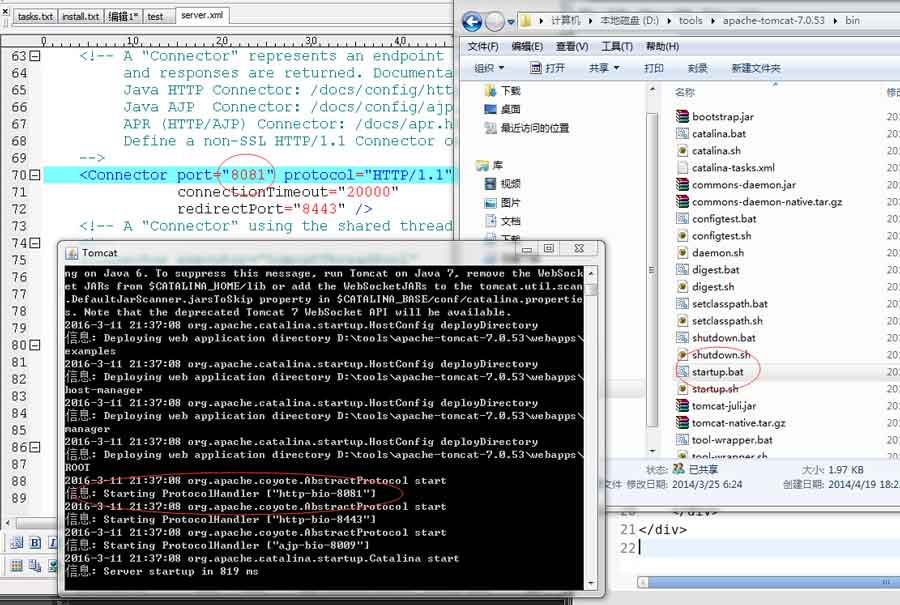Switch to the install.txt editor tab
Viewport: 900px width, 605px height.
(x=80, y=17)
